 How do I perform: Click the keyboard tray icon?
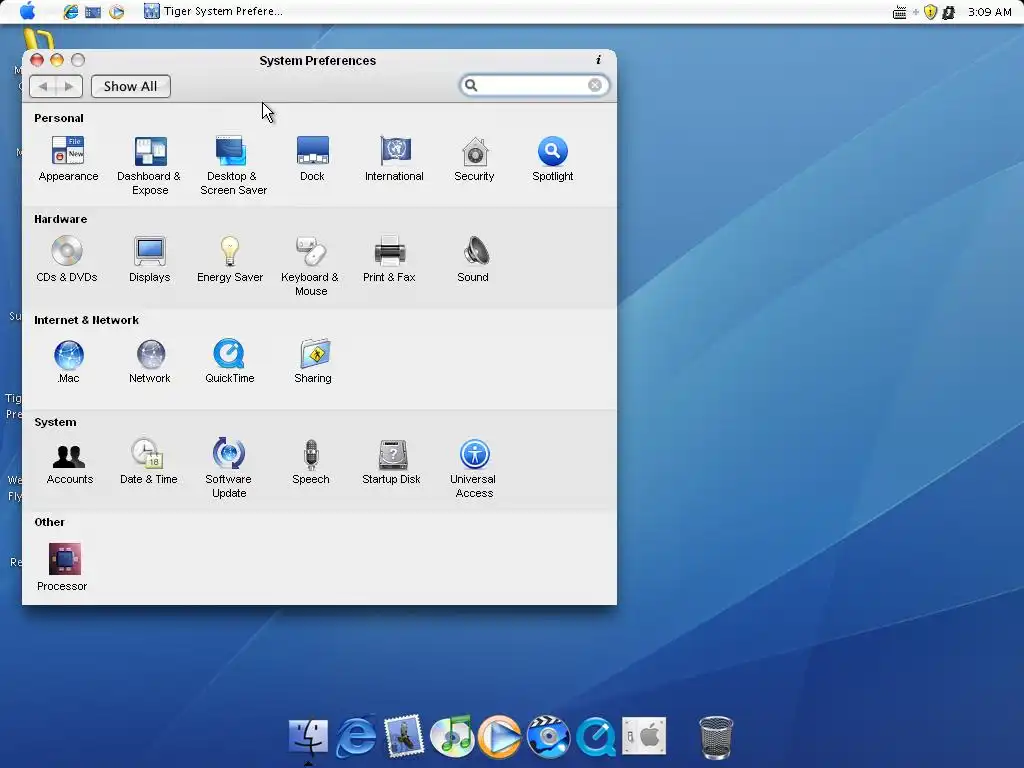tap(899, 12)
